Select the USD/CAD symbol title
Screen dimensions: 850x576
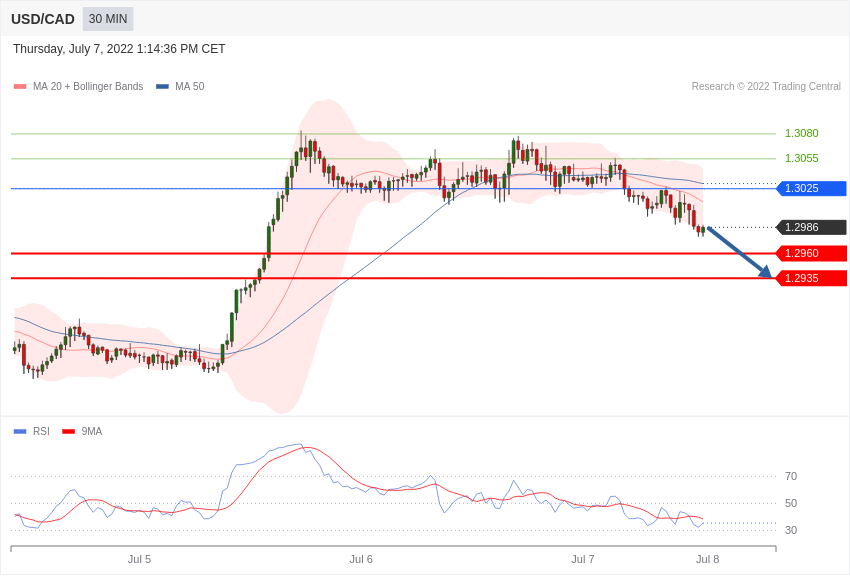(x=43, y=19)
